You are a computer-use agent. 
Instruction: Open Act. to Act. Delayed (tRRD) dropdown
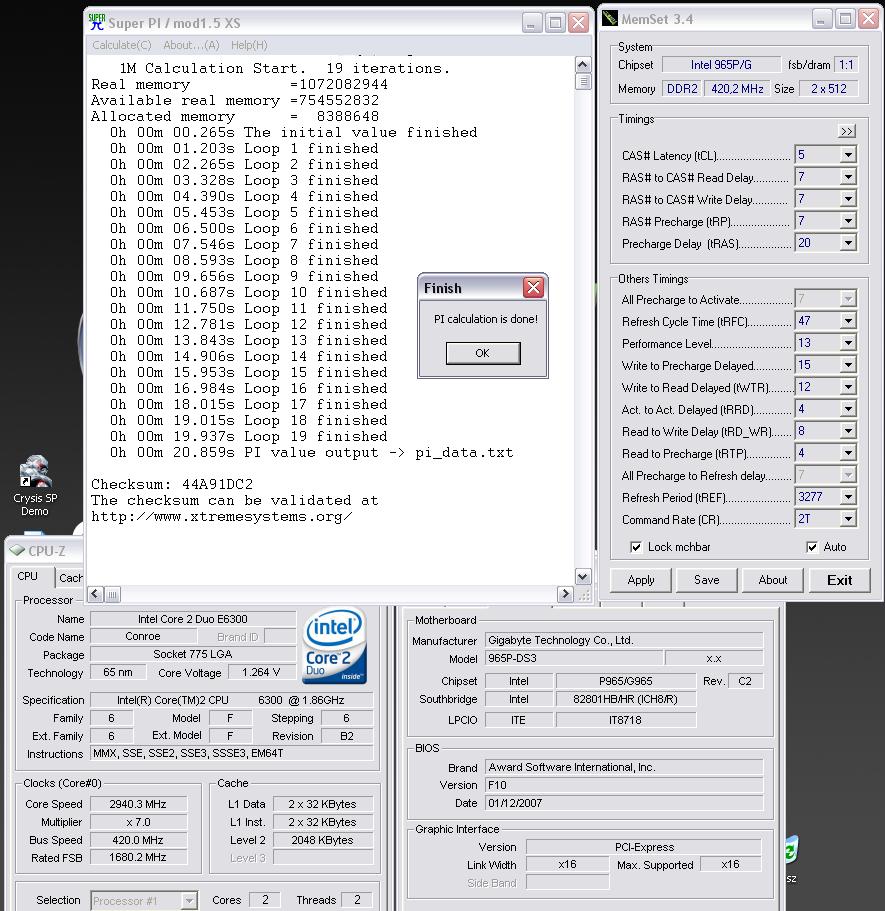(848, 410)
